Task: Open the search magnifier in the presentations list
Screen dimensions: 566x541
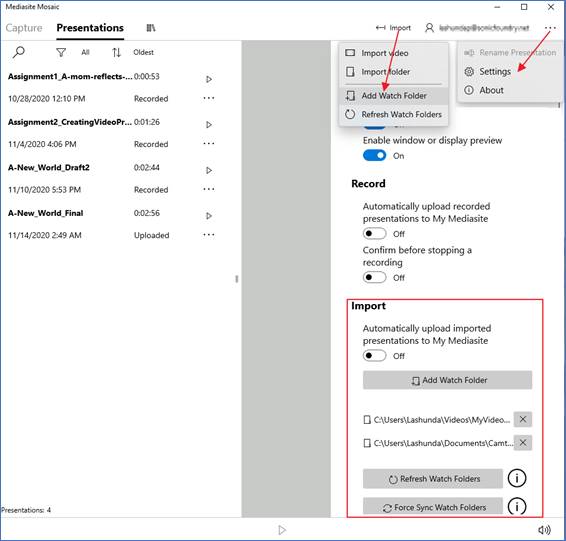Action: (18, 52)
